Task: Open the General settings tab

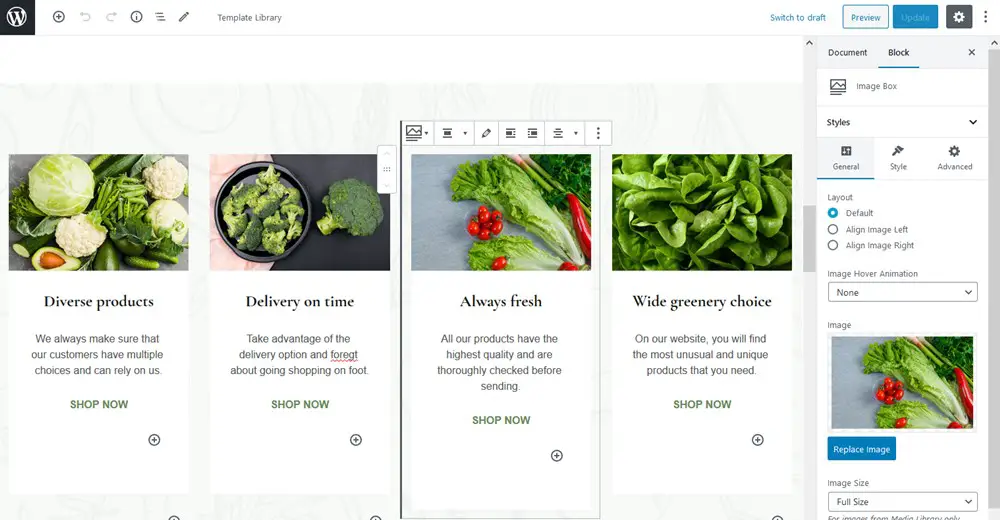Action: (846, 158)
